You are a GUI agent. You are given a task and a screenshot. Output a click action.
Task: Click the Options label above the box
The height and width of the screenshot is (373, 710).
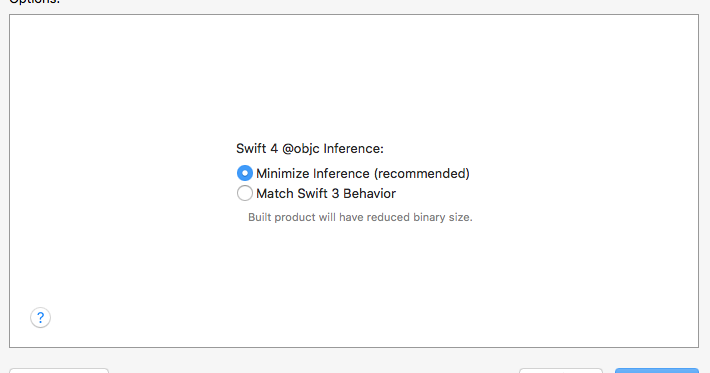[x=34, y=2]
